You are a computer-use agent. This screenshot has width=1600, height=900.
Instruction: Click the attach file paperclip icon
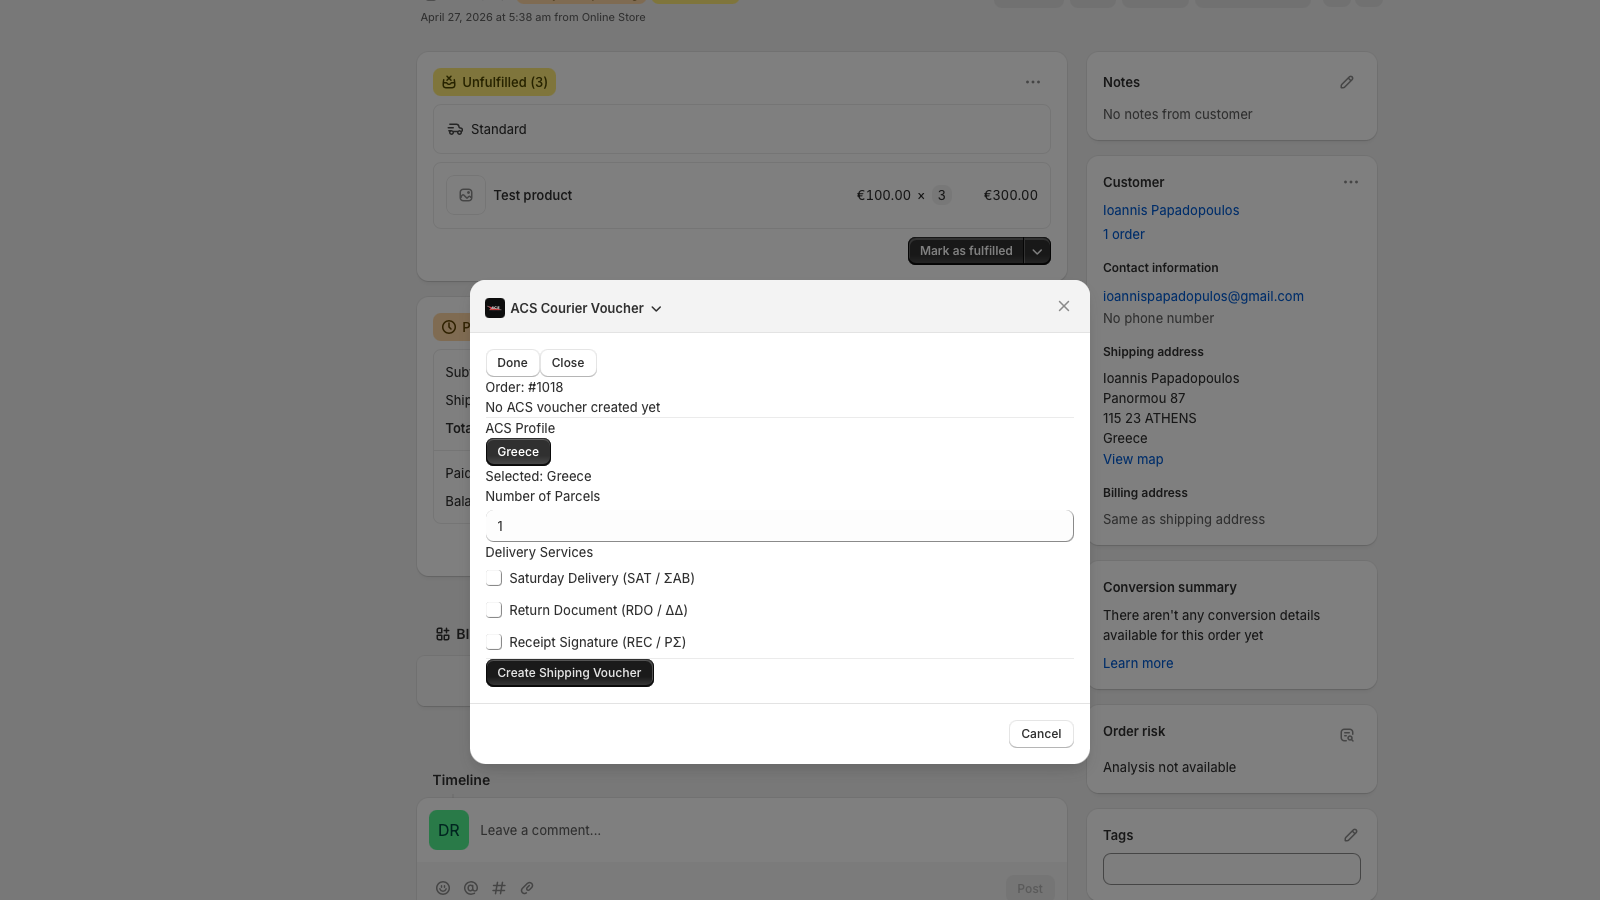(x=527, y=888)
